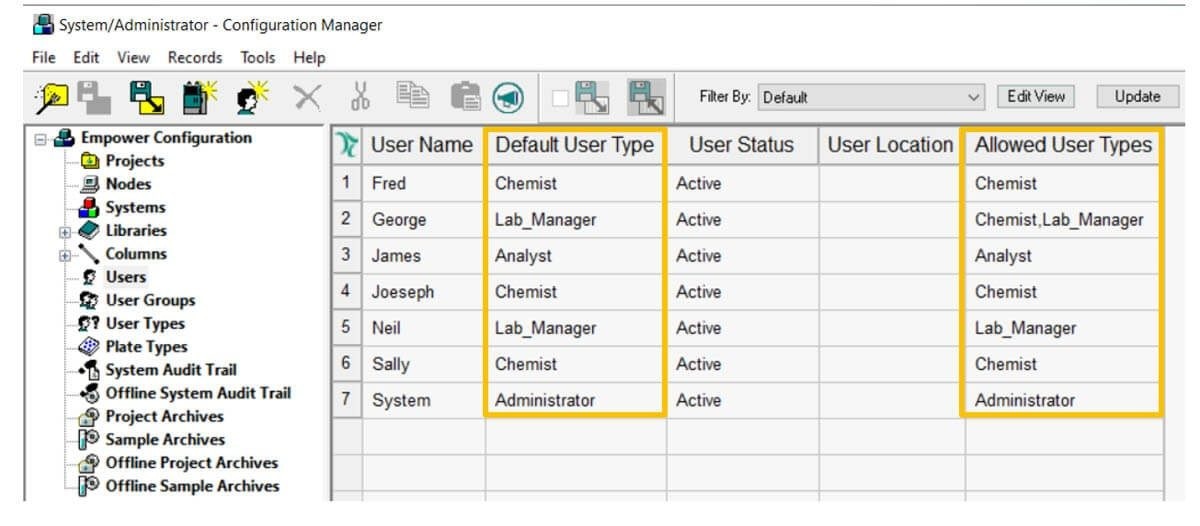Image resolution: width=1200 pixels, height=526 pixels.
Task: Launch the new project wizard icon
Action: [49, 97]
